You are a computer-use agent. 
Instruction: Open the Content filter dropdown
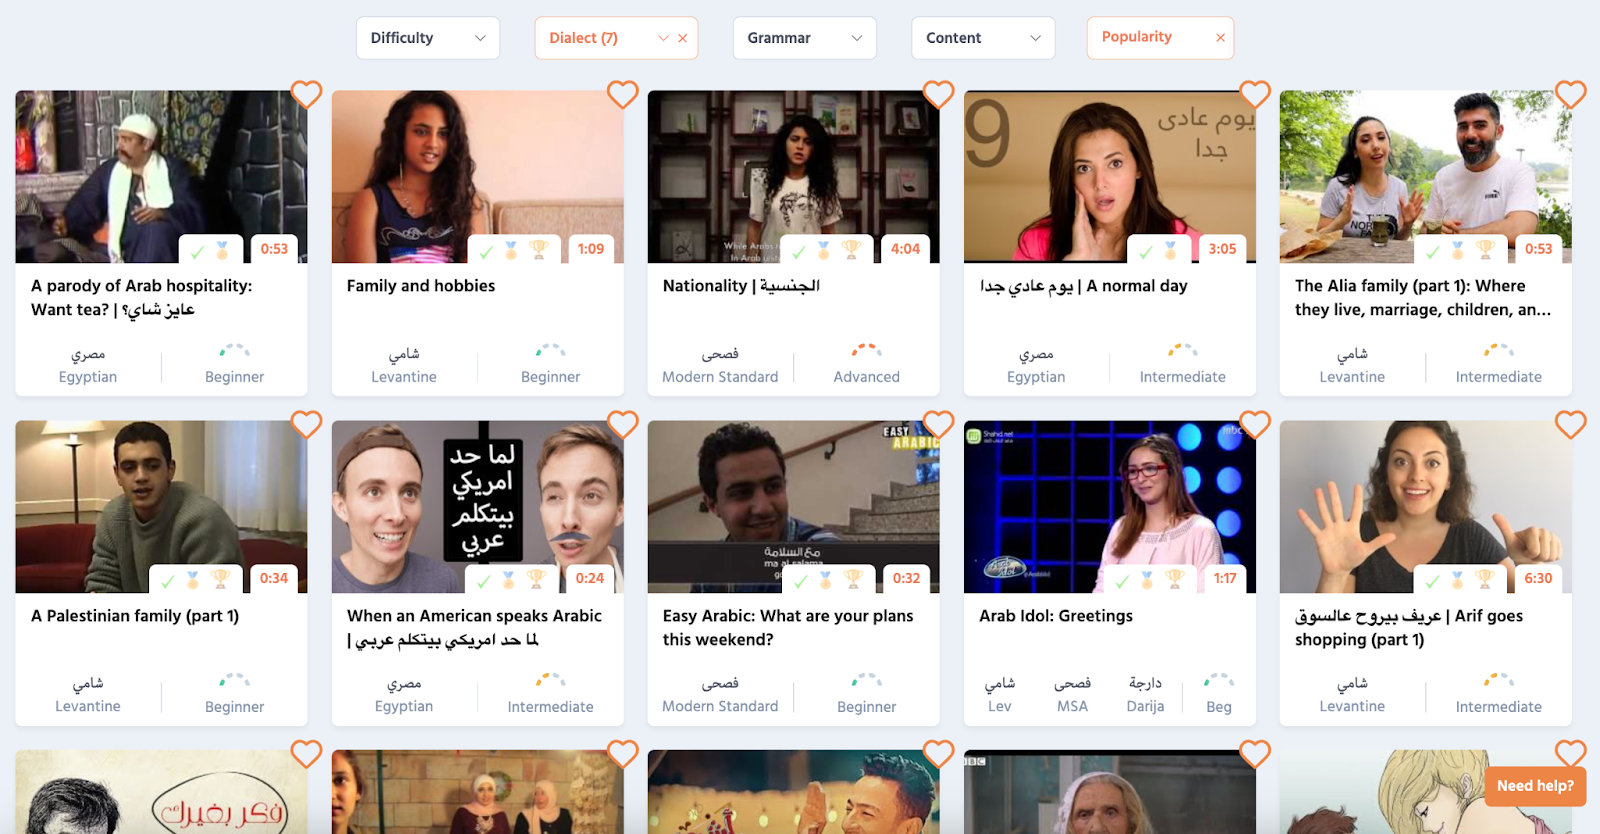point(982,38)
